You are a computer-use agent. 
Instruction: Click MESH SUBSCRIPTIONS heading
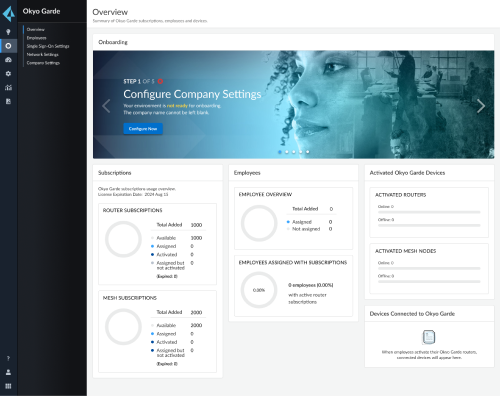click(x=130, y=298)
